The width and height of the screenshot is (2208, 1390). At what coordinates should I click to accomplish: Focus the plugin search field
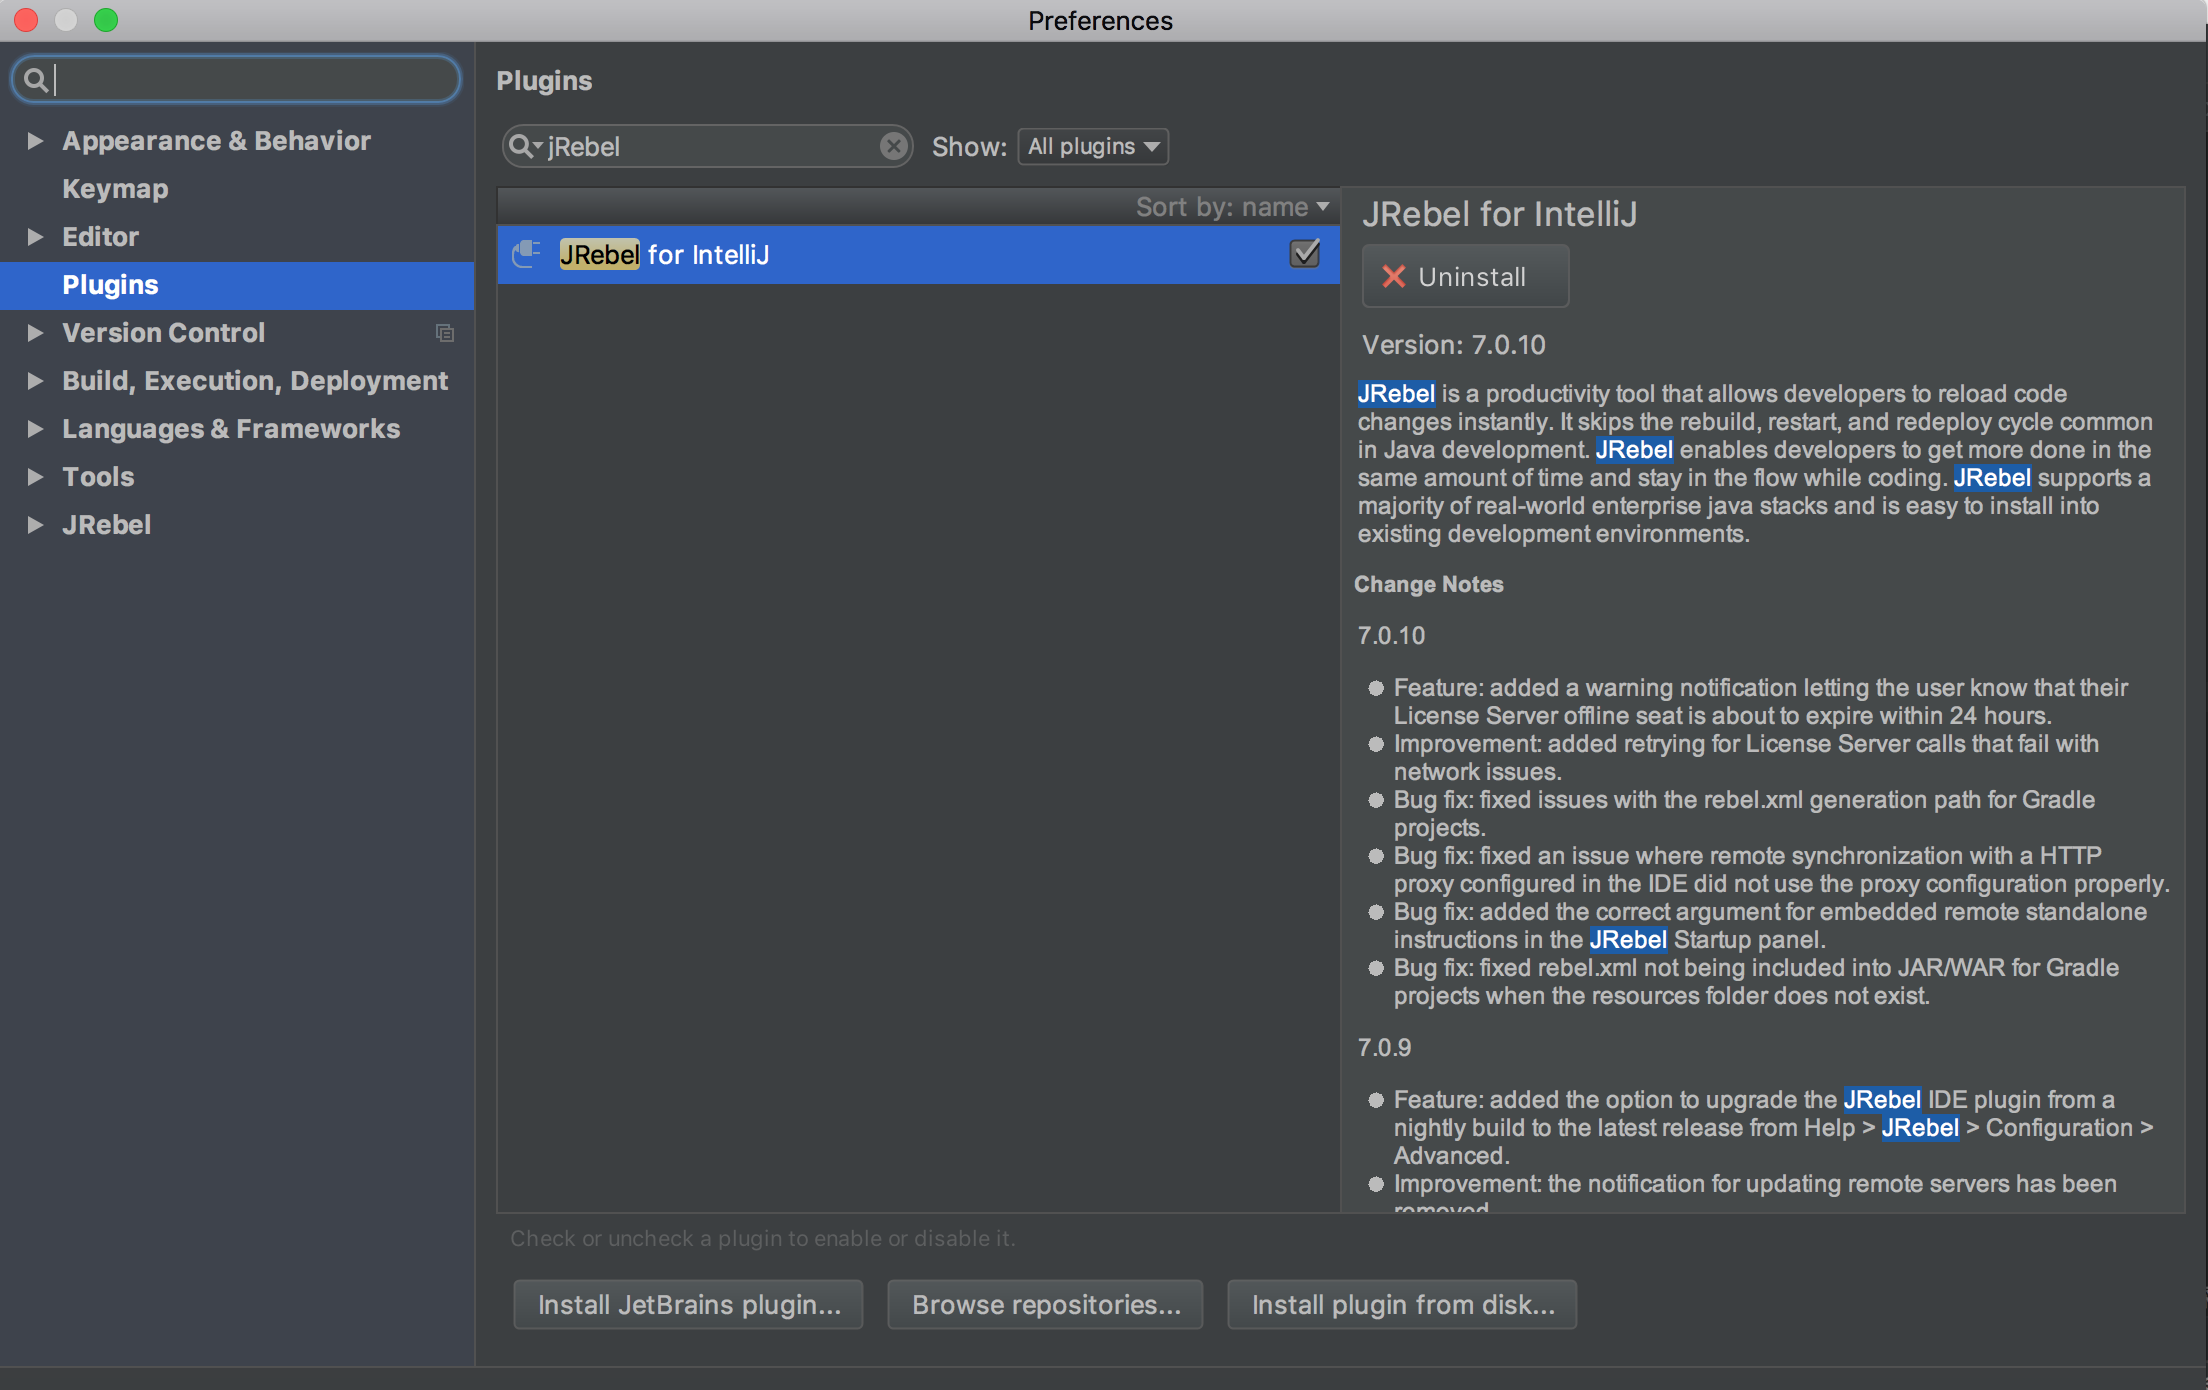[707, 146]
